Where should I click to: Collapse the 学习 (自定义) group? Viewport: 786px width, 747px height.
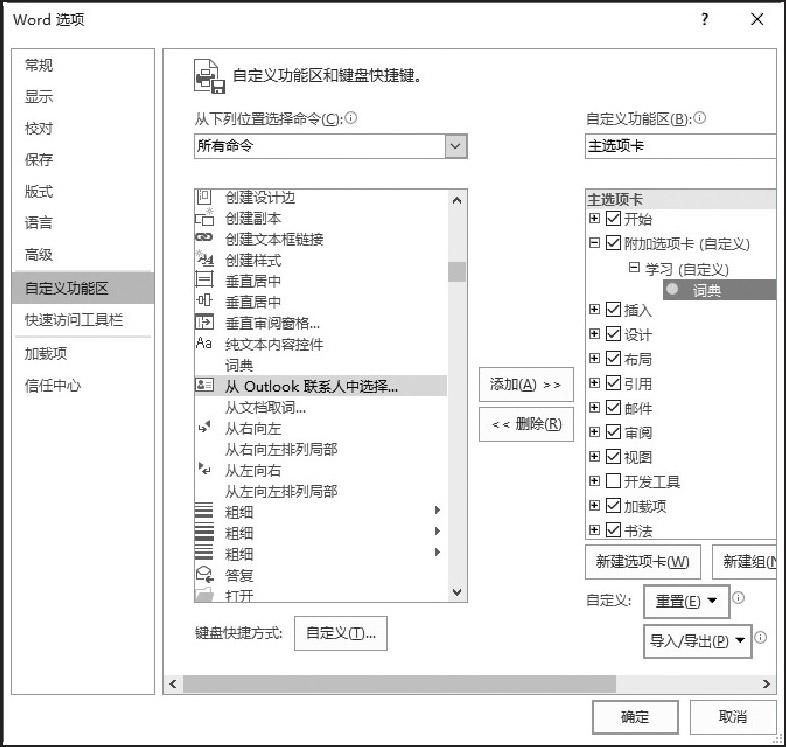click(x=634, y=267)
